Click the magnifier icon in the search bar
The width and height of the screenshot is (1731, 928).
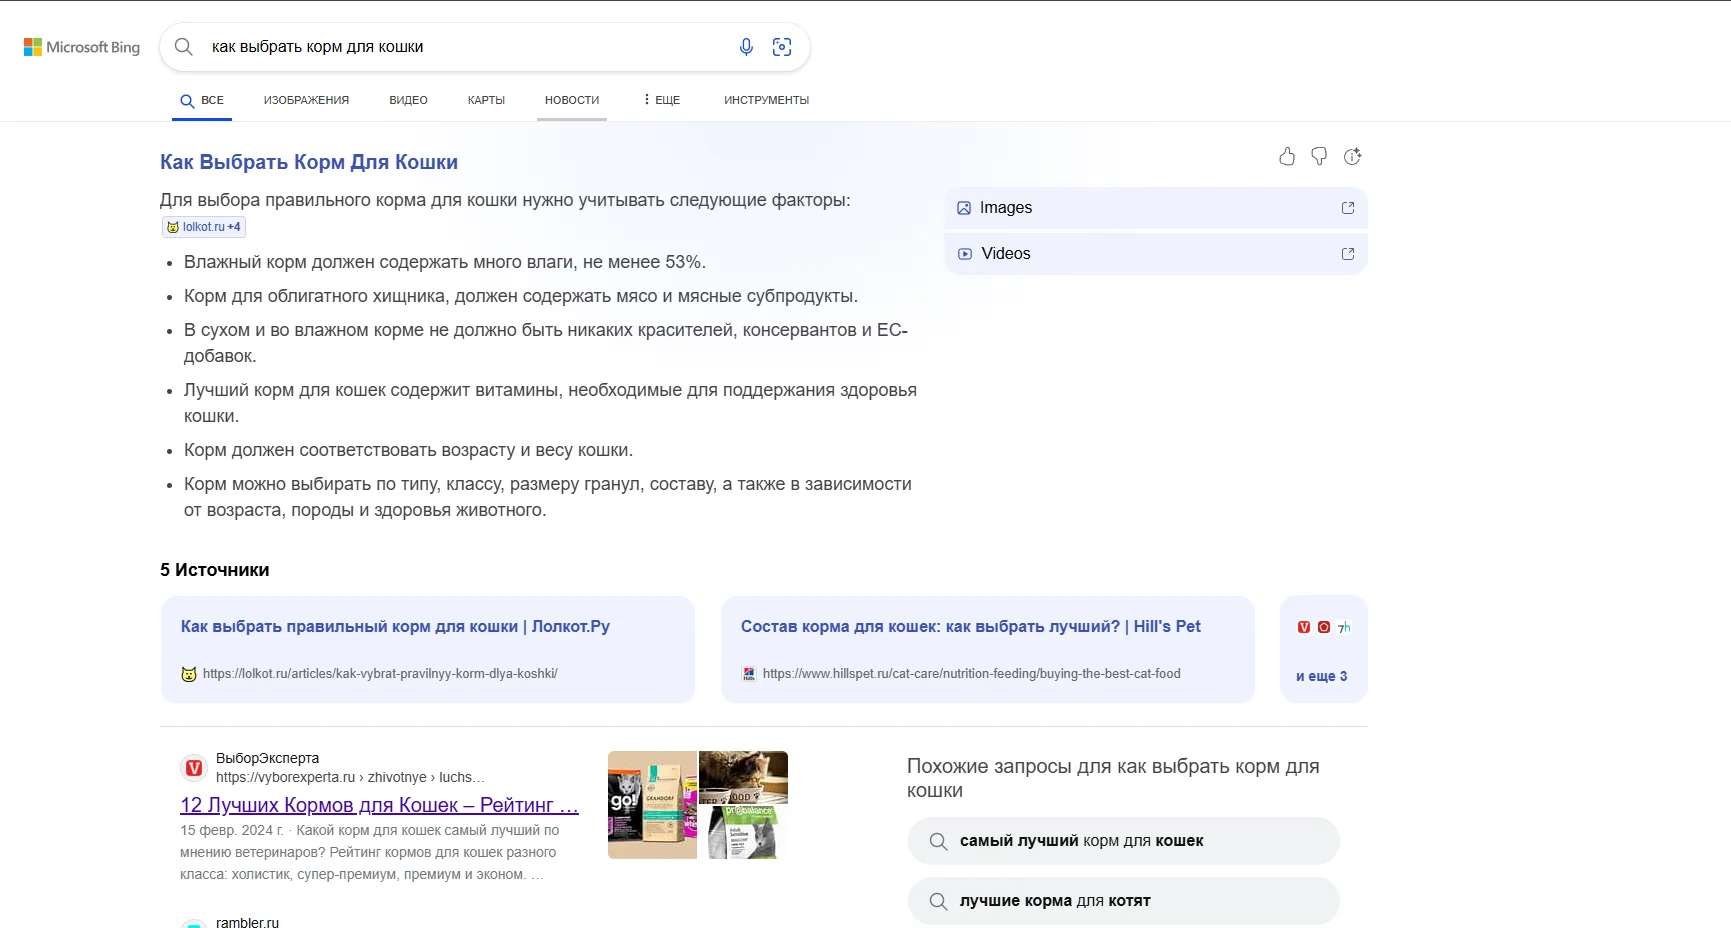click(x=184, y=46)
